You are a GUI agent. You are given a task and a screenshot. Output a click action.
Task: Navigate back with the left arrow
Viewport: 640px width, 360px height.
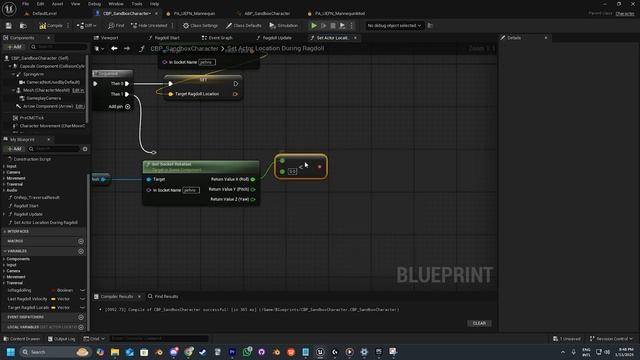pyautogui.click(x=114, y=49)
